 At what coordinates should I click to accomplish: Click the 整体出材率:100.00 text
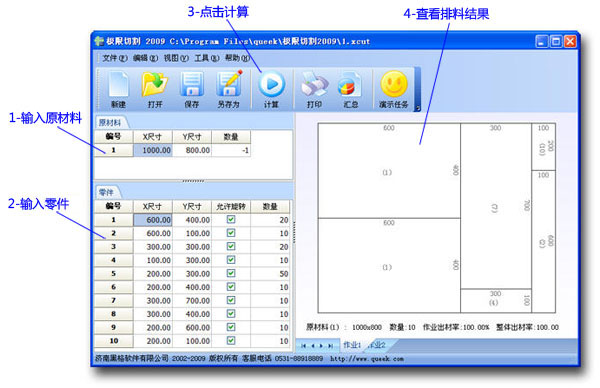(527, 327)
